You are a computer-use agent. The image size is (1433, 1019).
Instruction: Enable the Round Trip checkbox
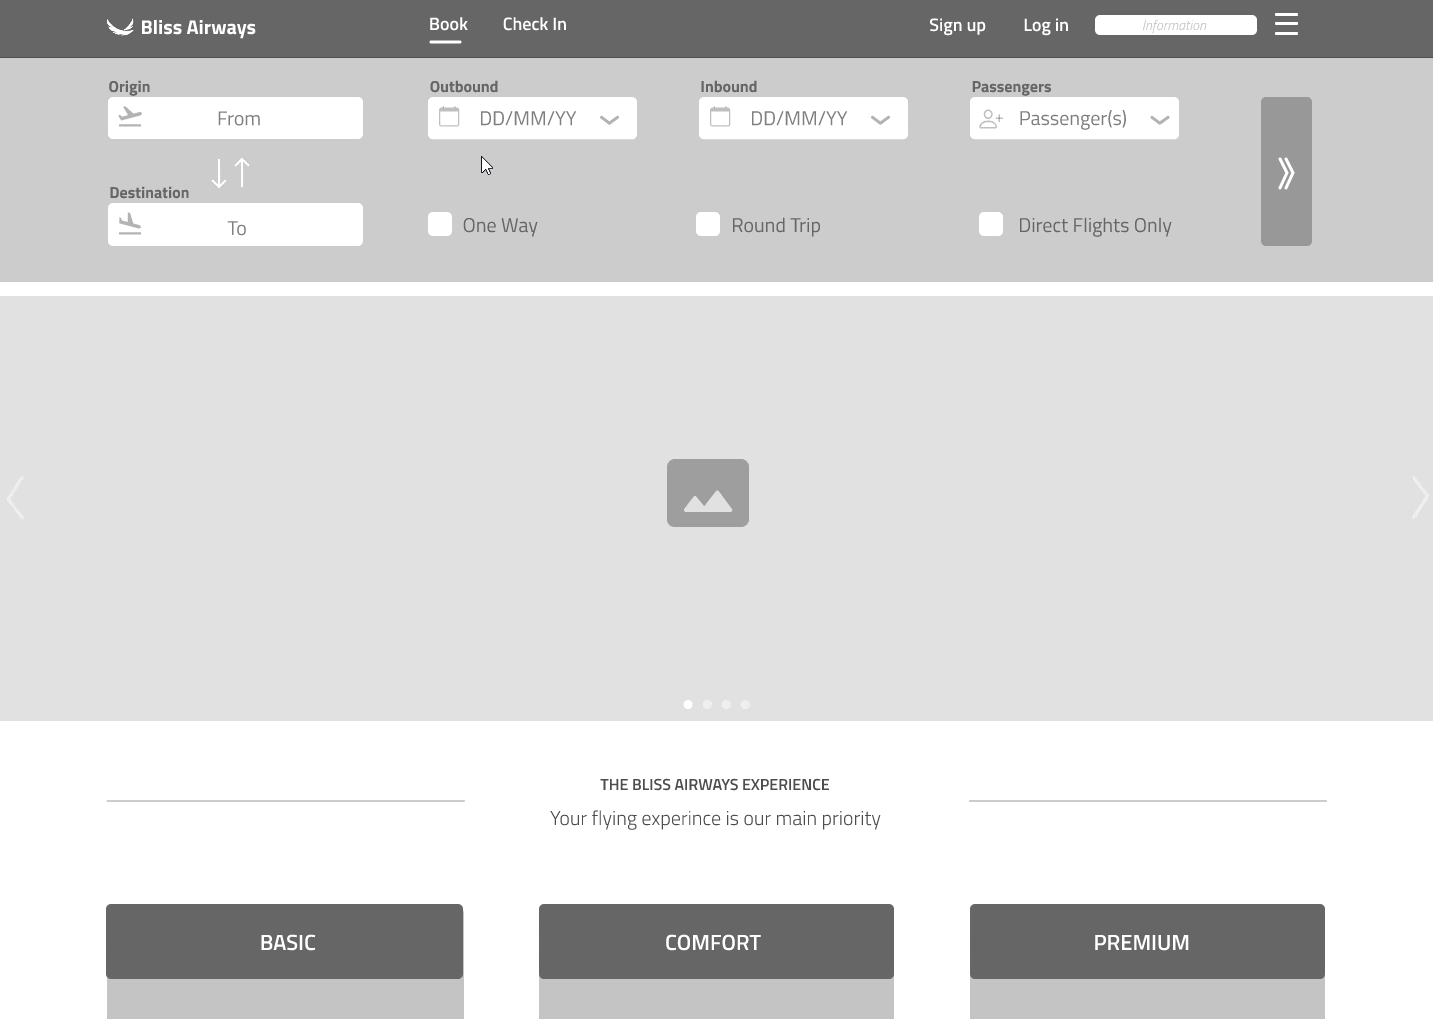point(708,224)
